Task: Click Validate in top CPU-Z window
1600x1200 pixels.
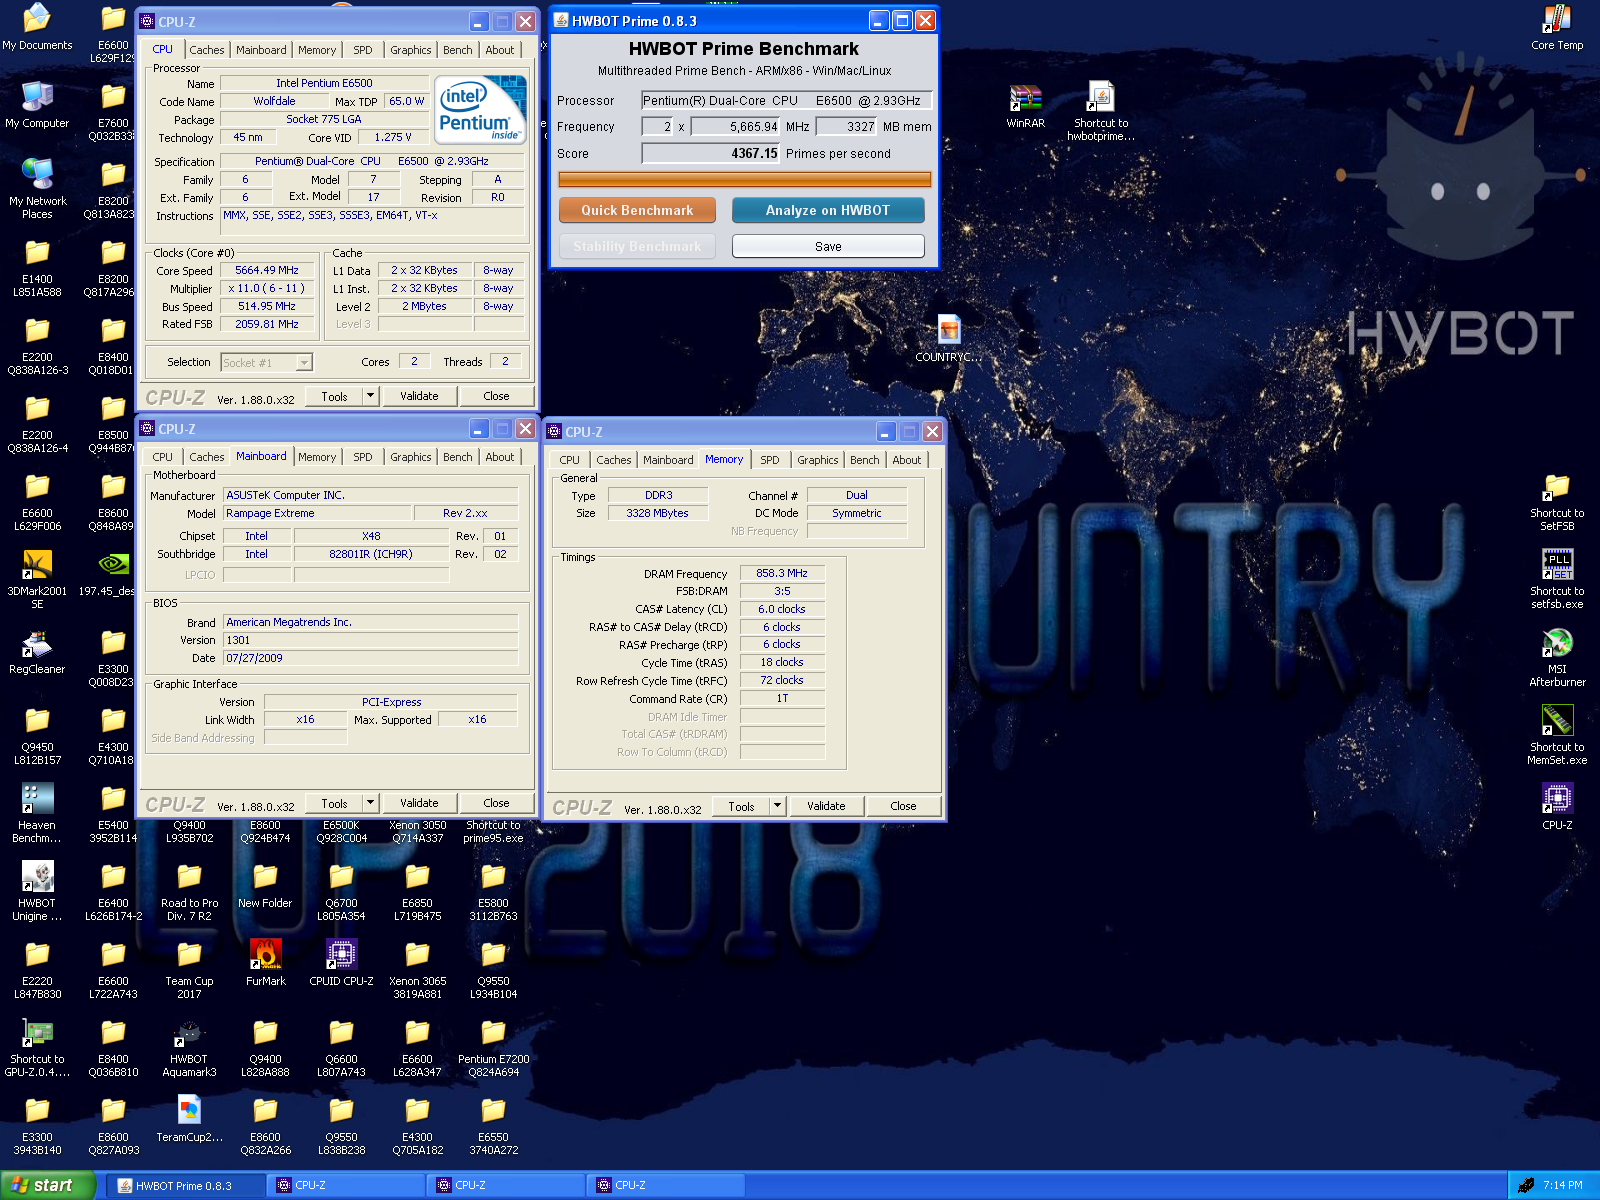Action: pyautogui.click(x=419, y=396)
